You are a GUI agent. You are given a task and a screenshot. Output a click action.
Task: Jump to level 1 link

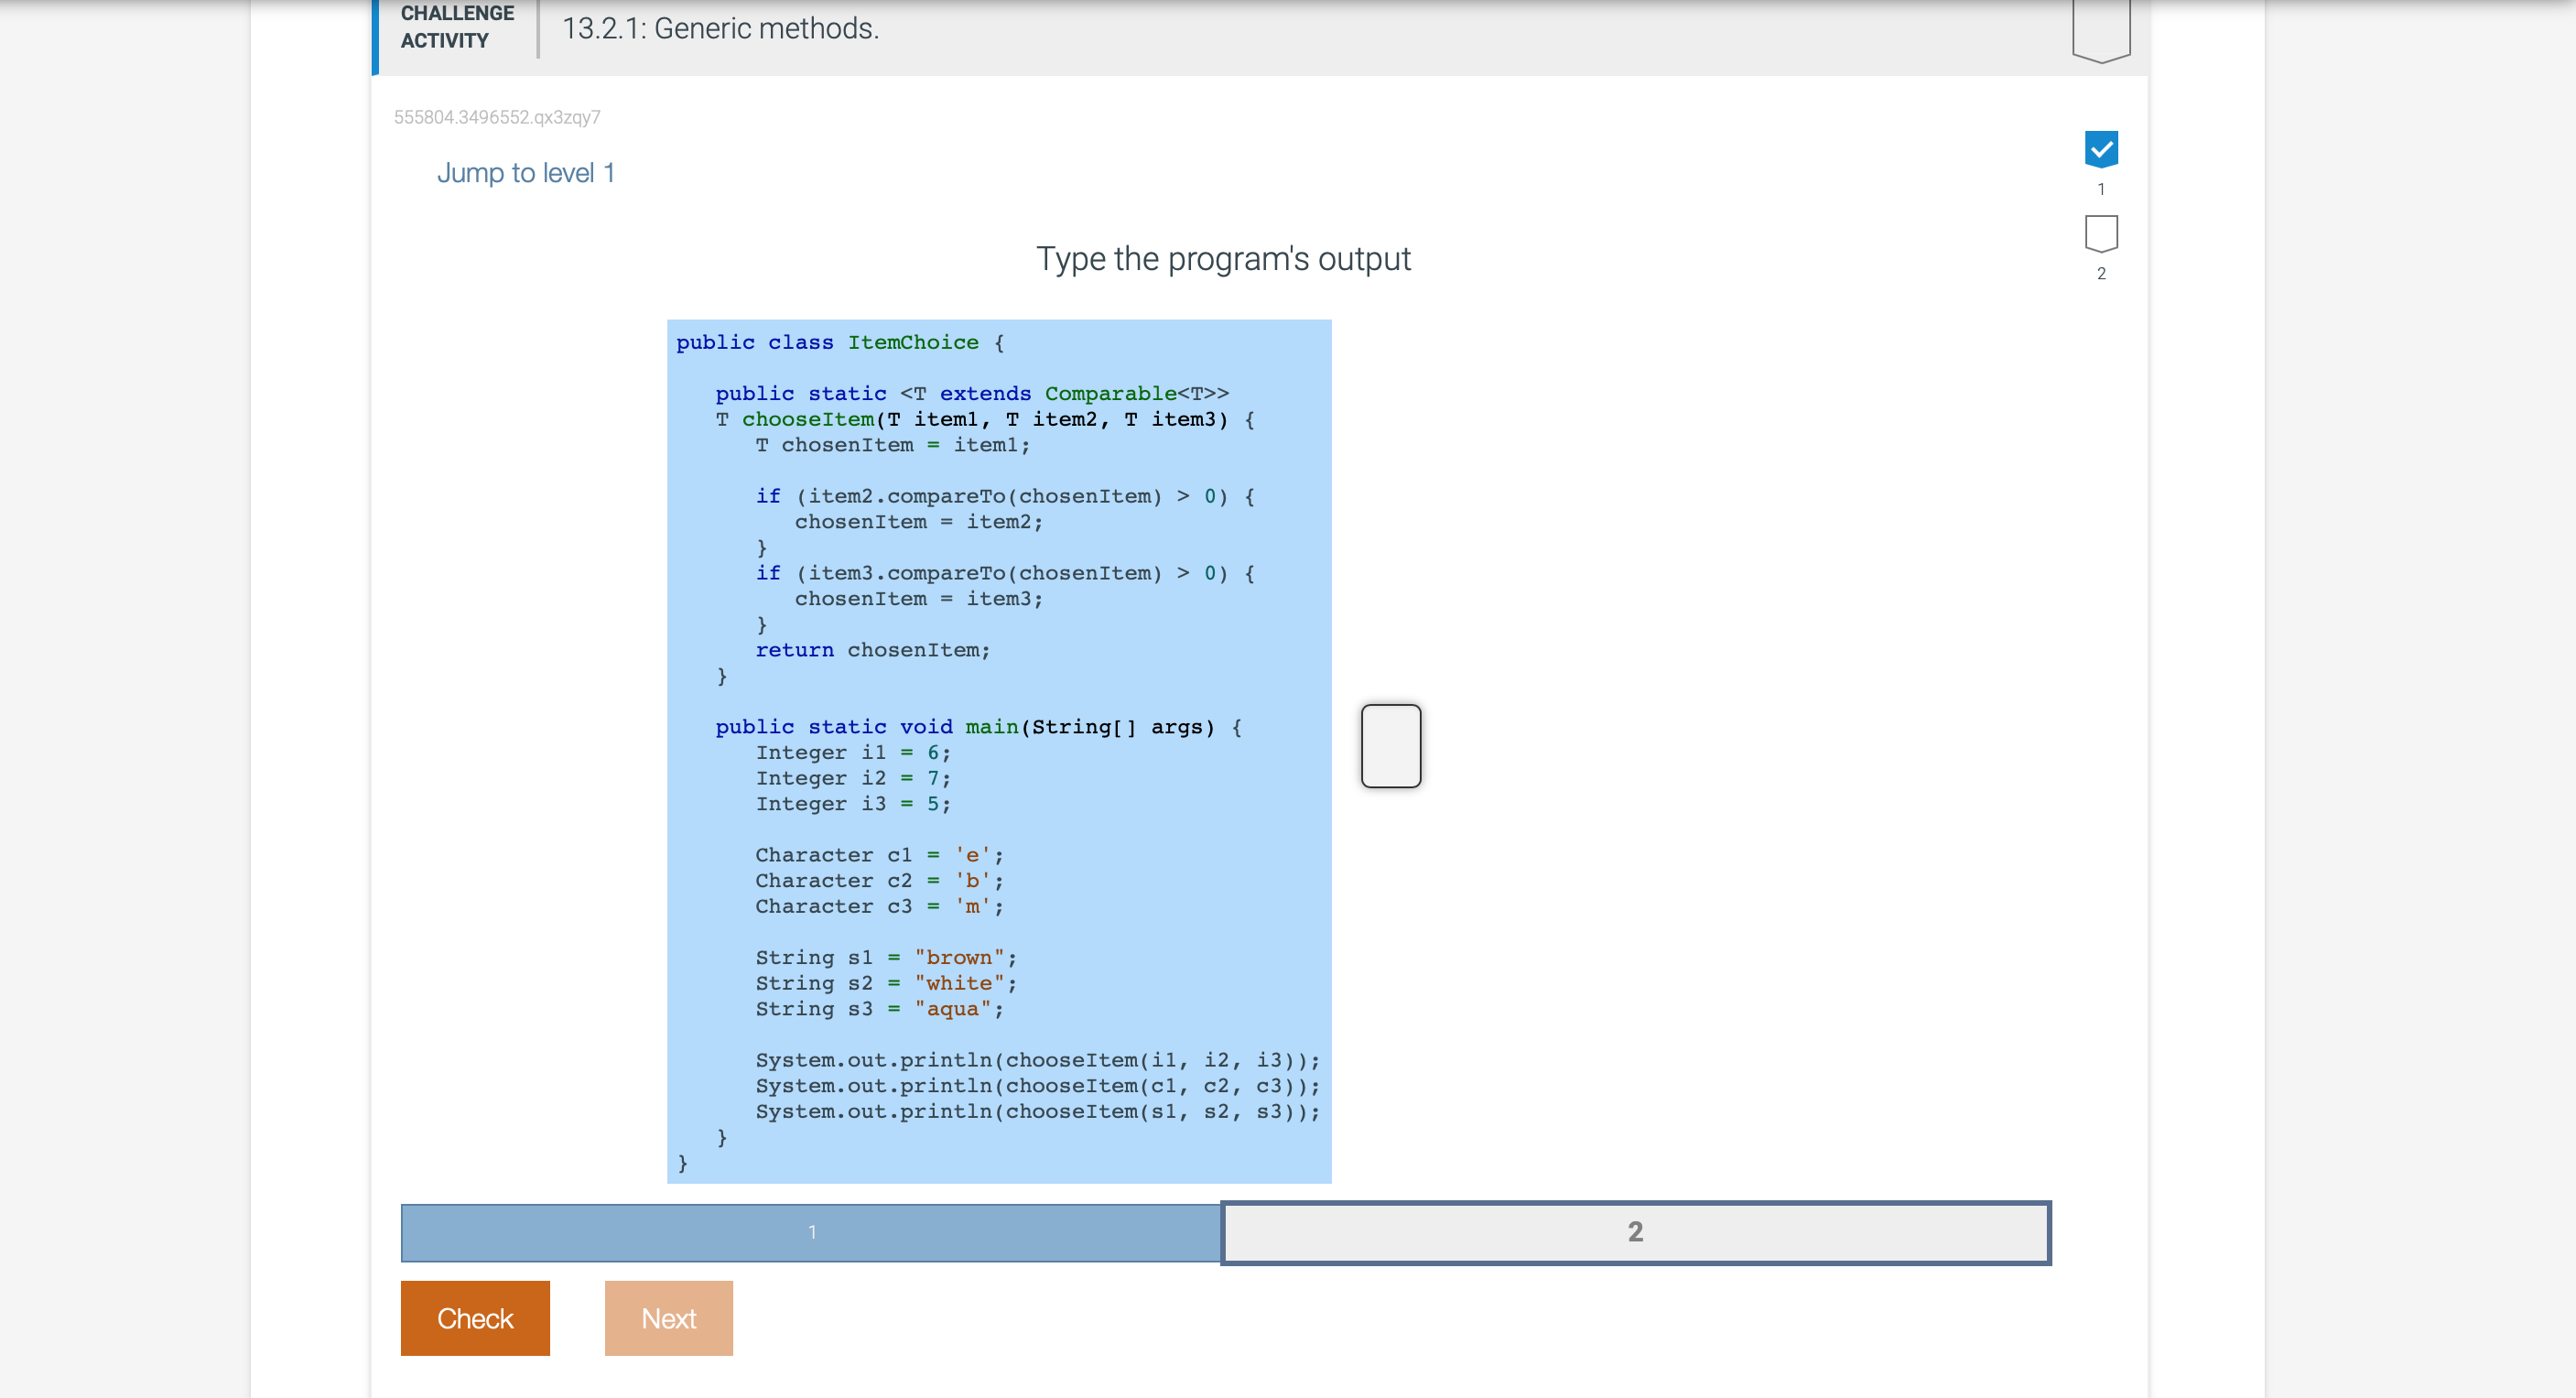click(526, 173)
